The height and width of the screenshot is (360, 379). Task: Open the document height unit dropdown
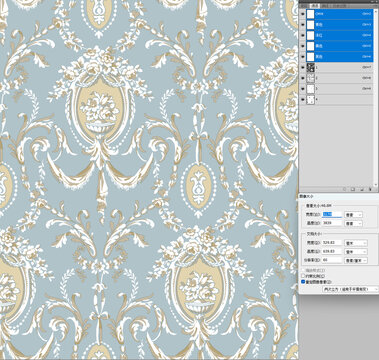coord(356,252)
